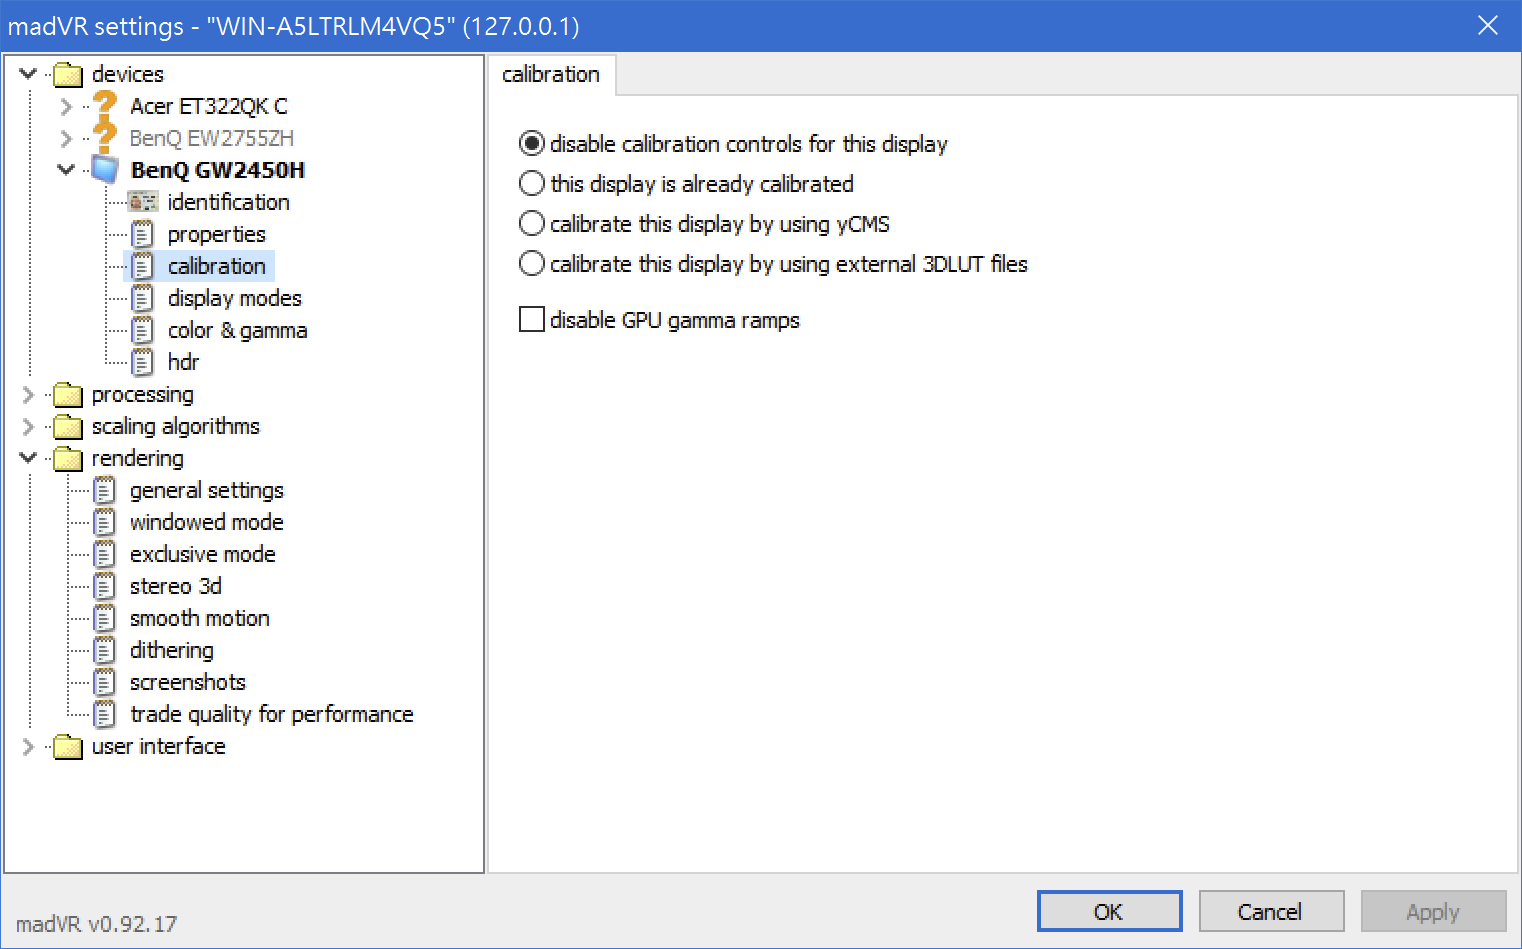Open the general settings tree label

pyautogui.click(x=207, y=490)
